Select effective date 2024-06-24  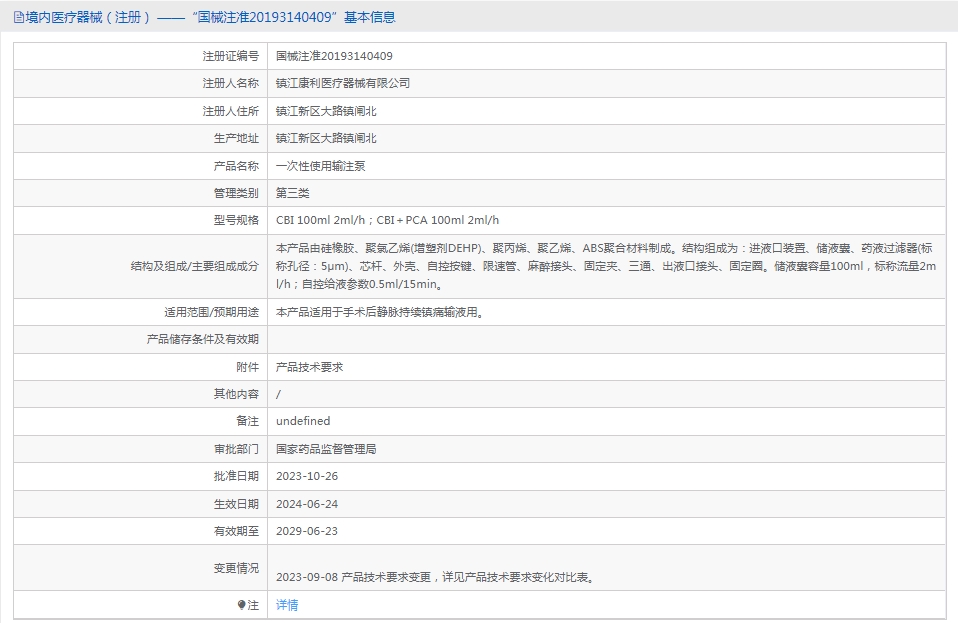point(307,504)
